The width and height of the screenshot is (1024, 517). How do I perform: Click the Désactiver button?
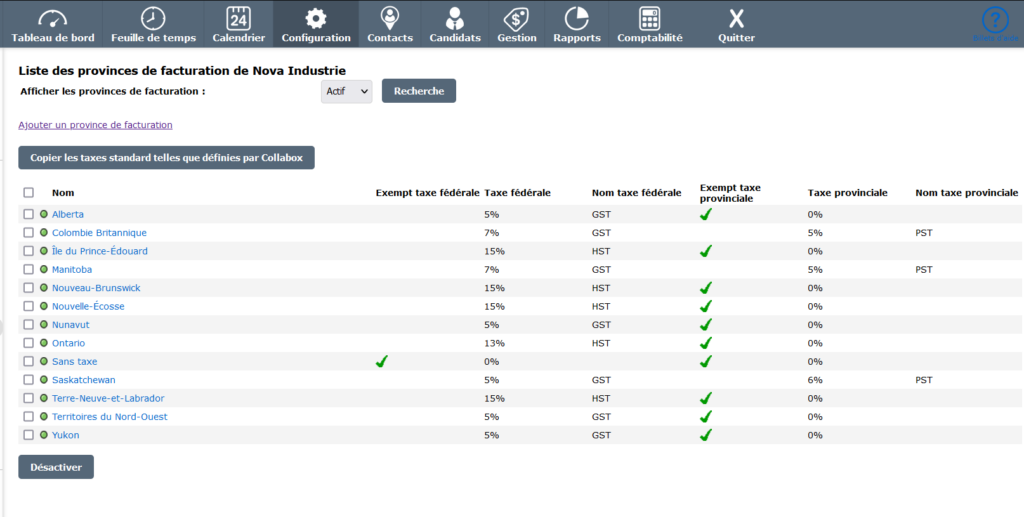[56, 467]
